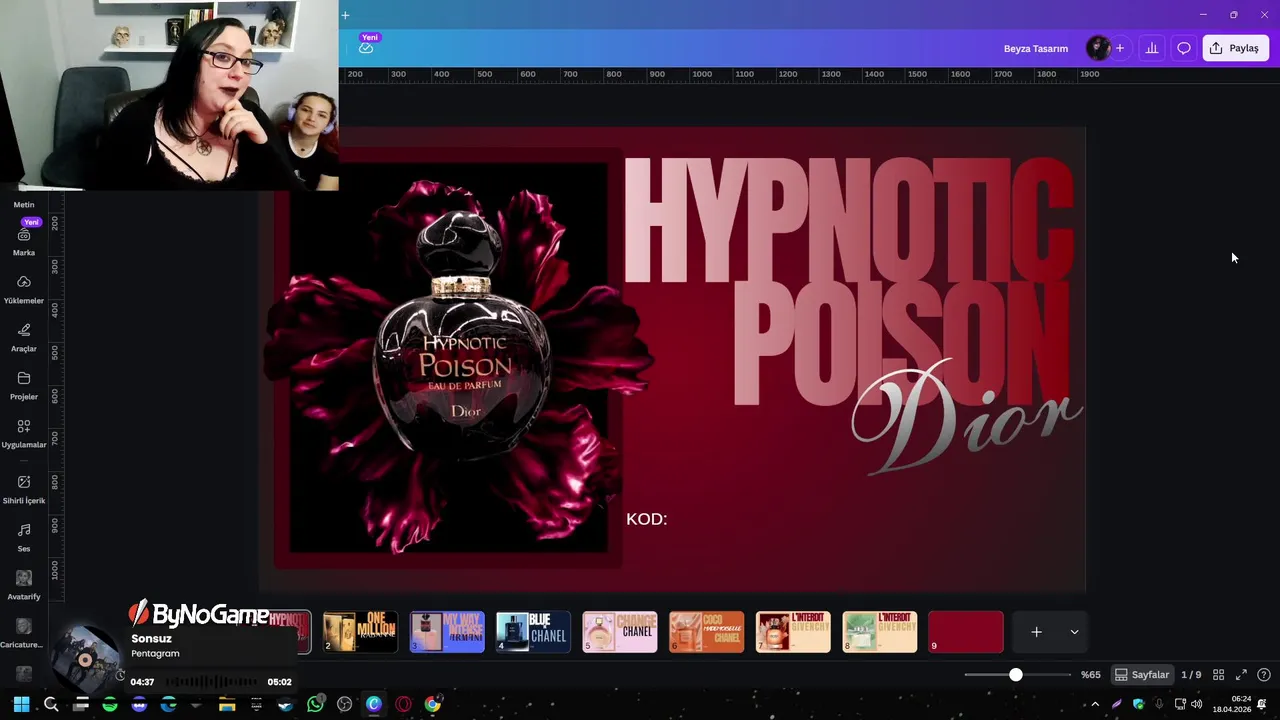The height and width of the screenshot is (720, 1280).
Task: Adjust the zoom level slider
Action: point(1016,675)
